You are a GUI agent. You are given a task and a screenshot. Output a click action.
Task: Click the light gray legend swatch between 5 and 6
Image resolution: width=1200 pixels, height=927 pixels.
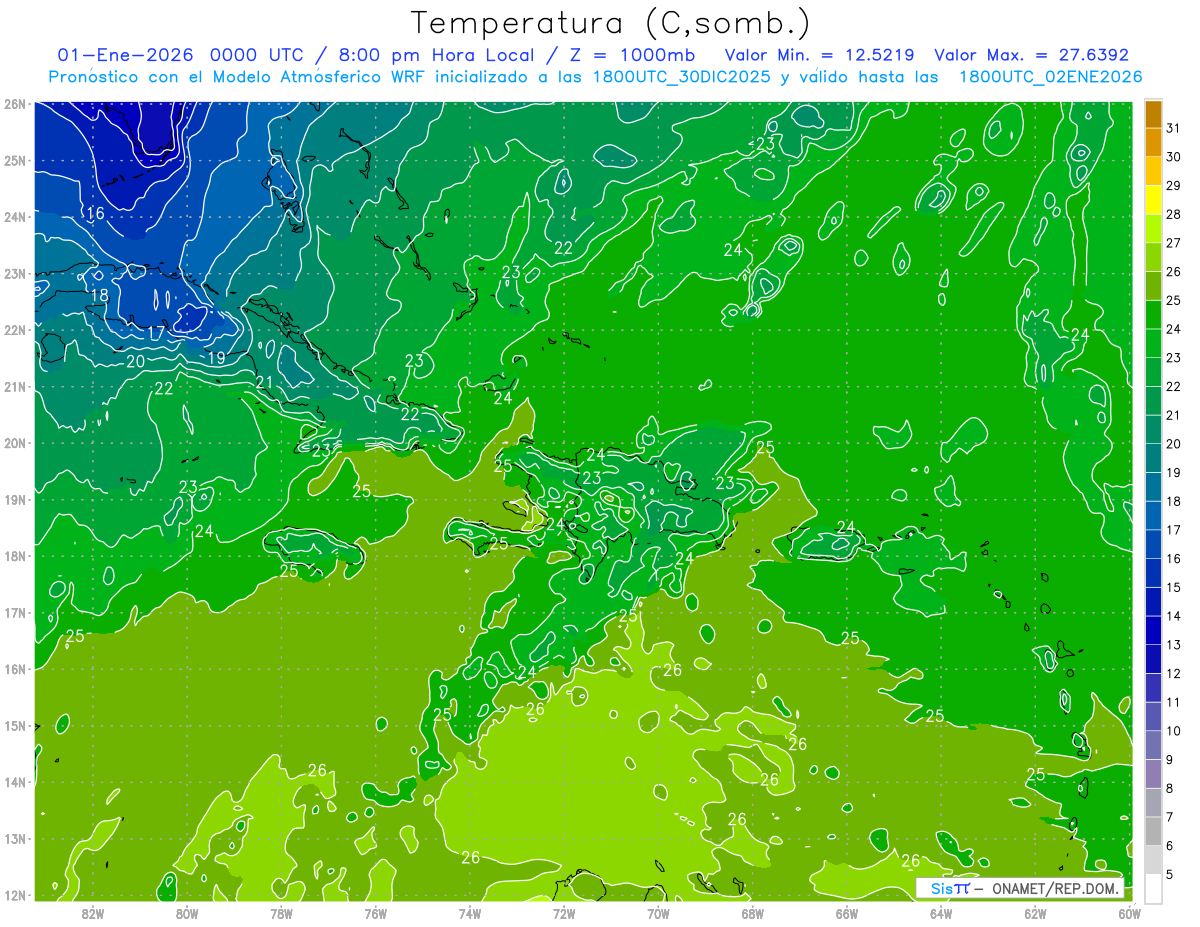click(x=1153, y=860)
